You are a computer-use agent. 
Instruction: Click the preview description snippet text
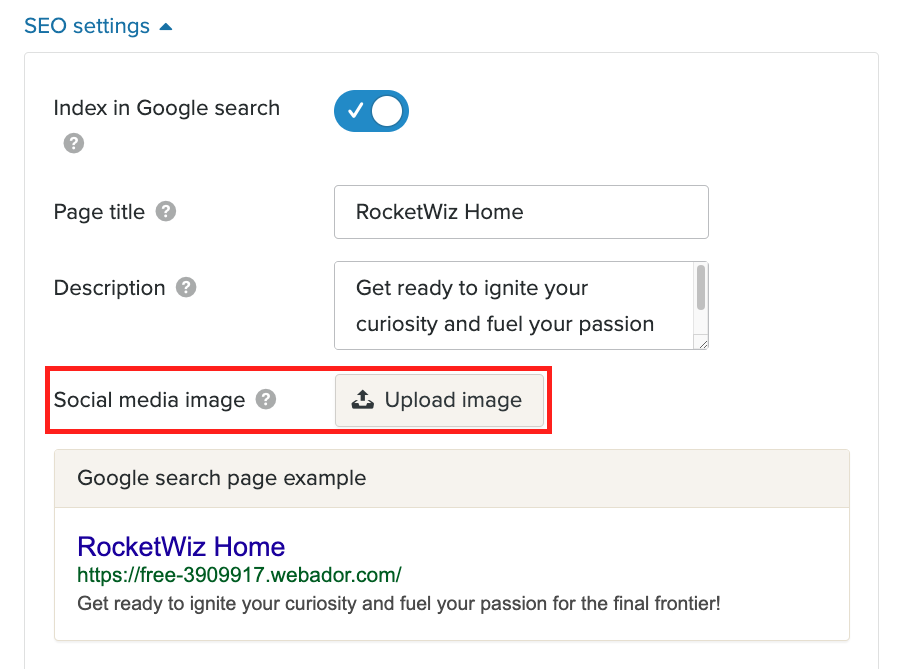tap(398, 603)
